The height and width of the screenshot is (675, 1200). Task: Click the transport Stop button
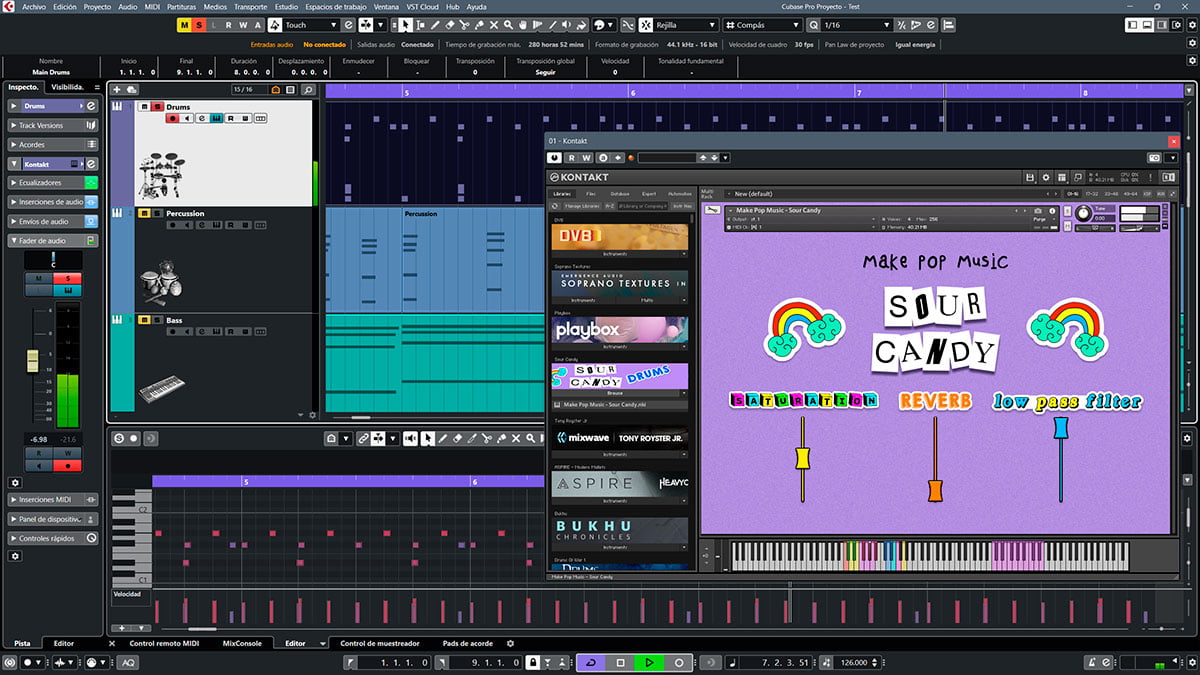coord(621,663)
